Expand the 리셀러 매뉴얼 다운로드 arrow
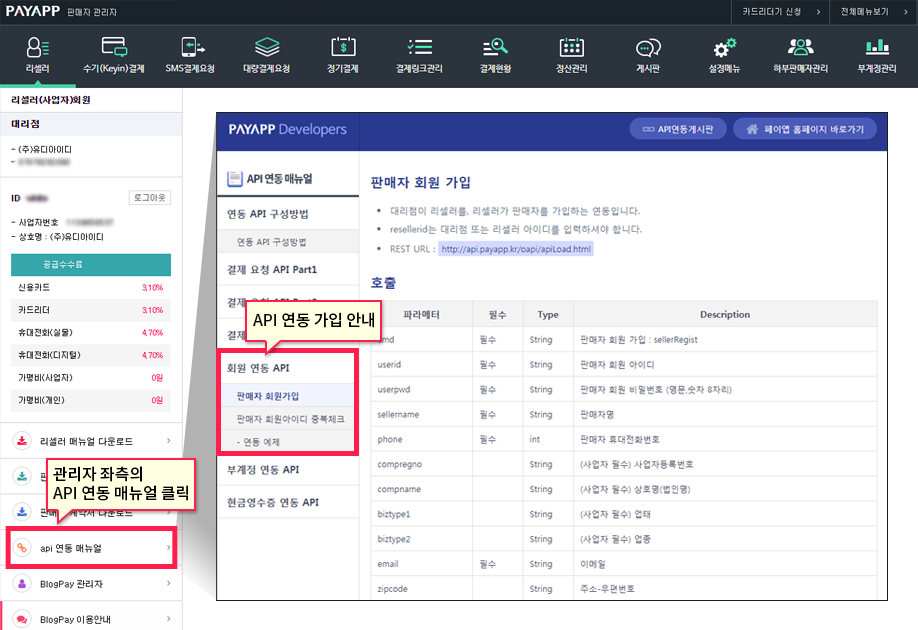The image size is (918, 630). coord(169,441)
